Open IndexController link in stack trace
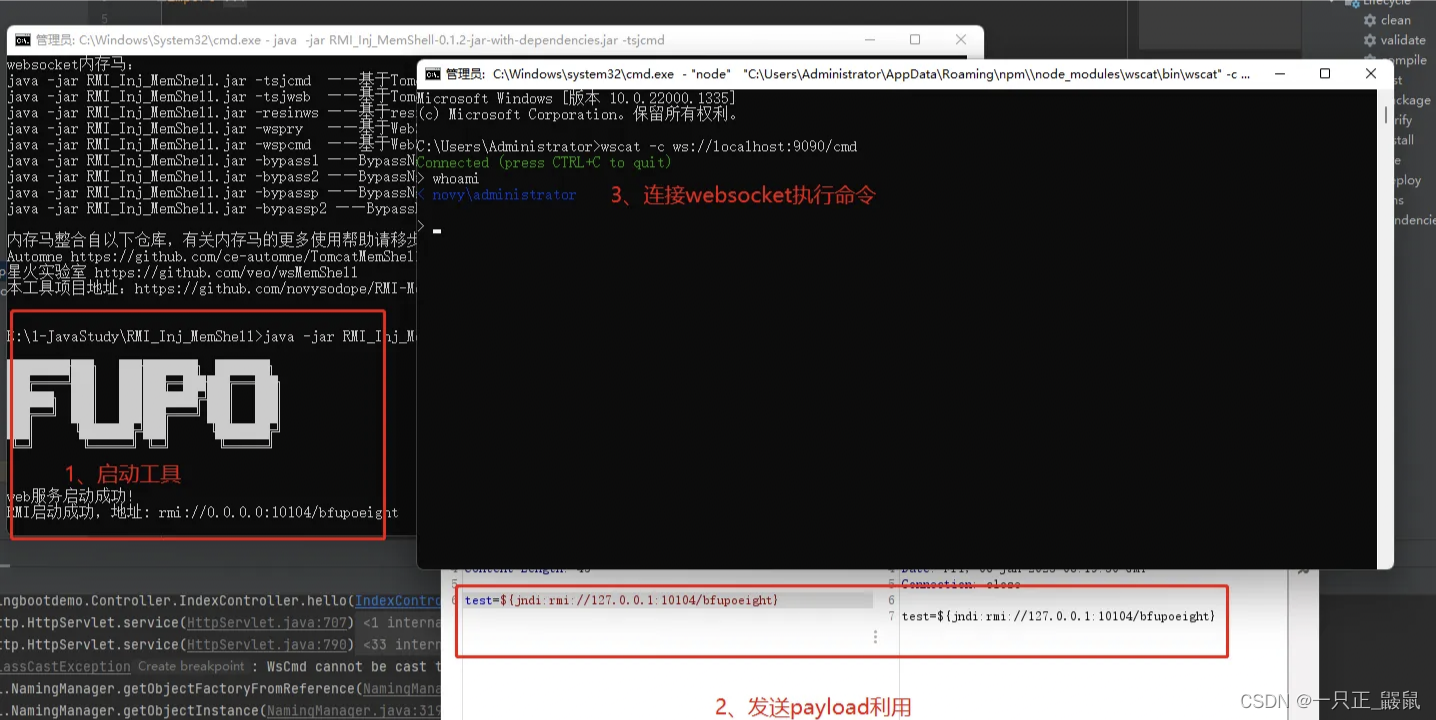Screen dimensions: 1436x720 (398, 601)
